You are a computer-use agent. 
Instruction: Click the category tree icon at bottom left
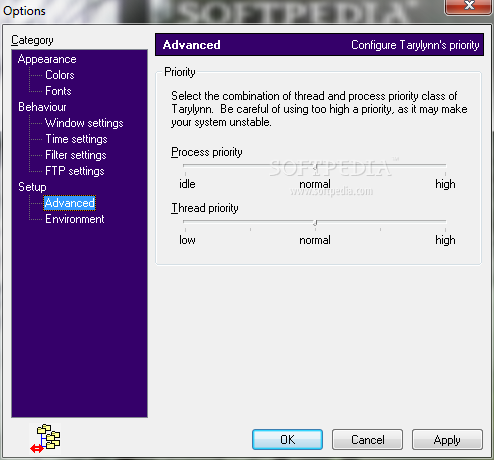45,438
